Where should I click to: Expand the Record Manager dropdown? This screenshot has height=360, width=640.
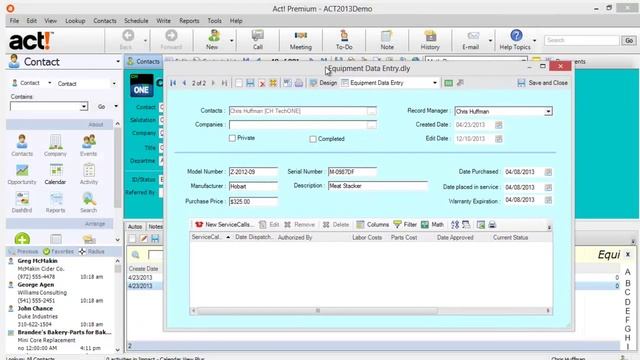coord(548,111)
